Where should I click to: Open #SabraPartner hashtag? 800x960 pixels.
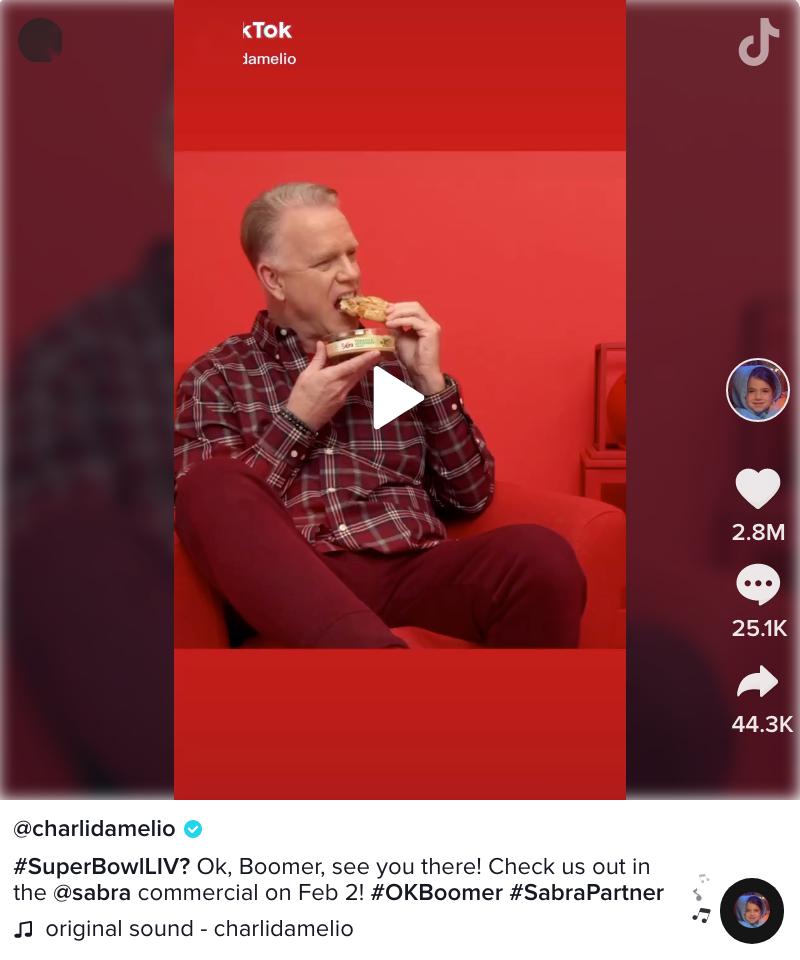[x=586, y=893]
